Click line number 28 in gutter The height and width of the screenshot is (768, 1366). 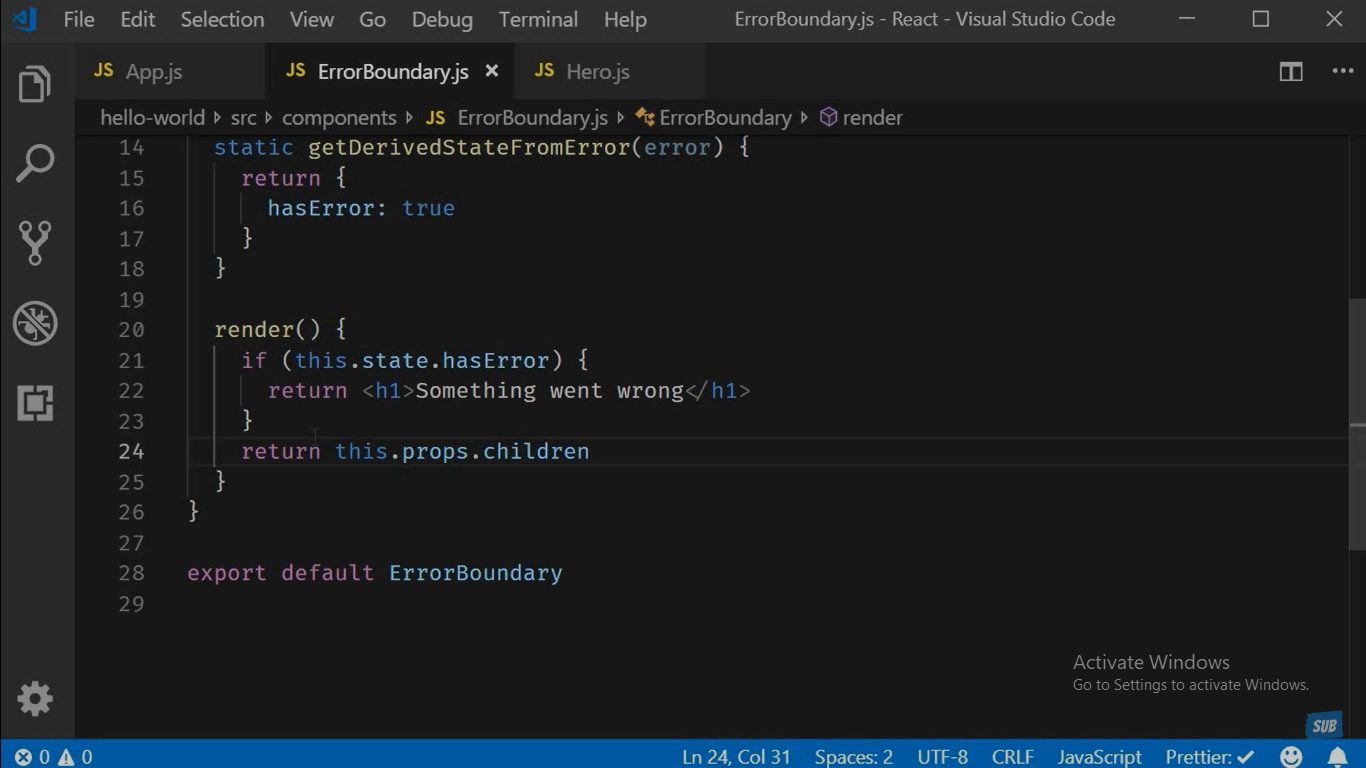coord(131,573)
